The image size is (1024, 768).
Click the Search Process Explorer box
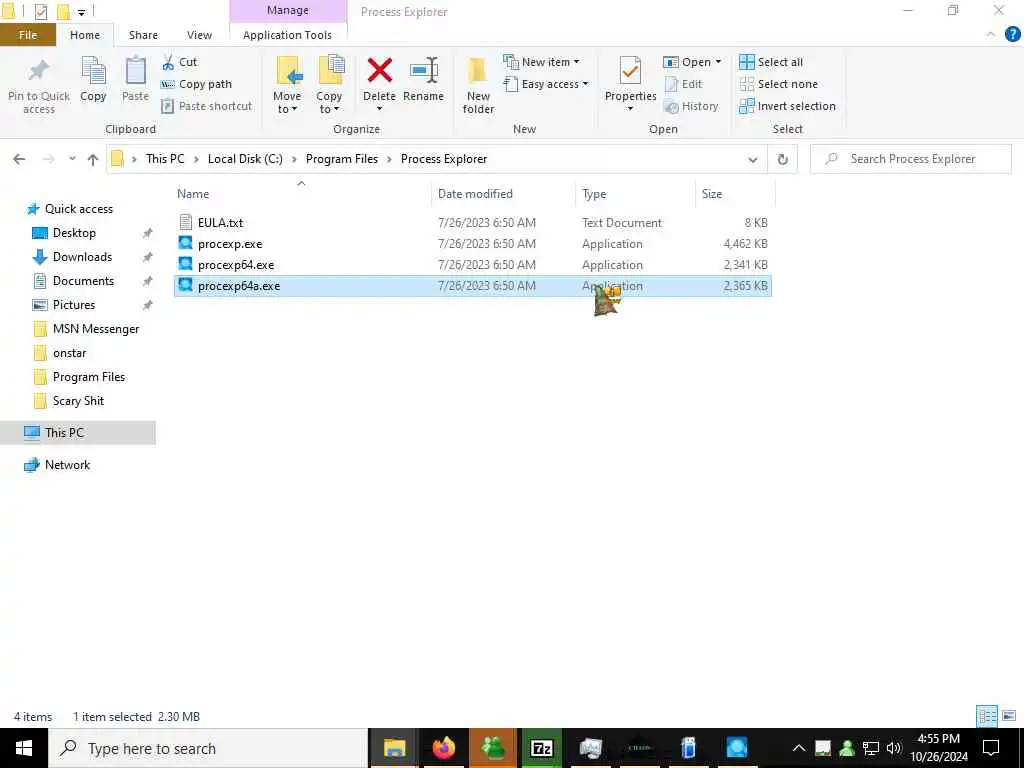coord(911,159)
